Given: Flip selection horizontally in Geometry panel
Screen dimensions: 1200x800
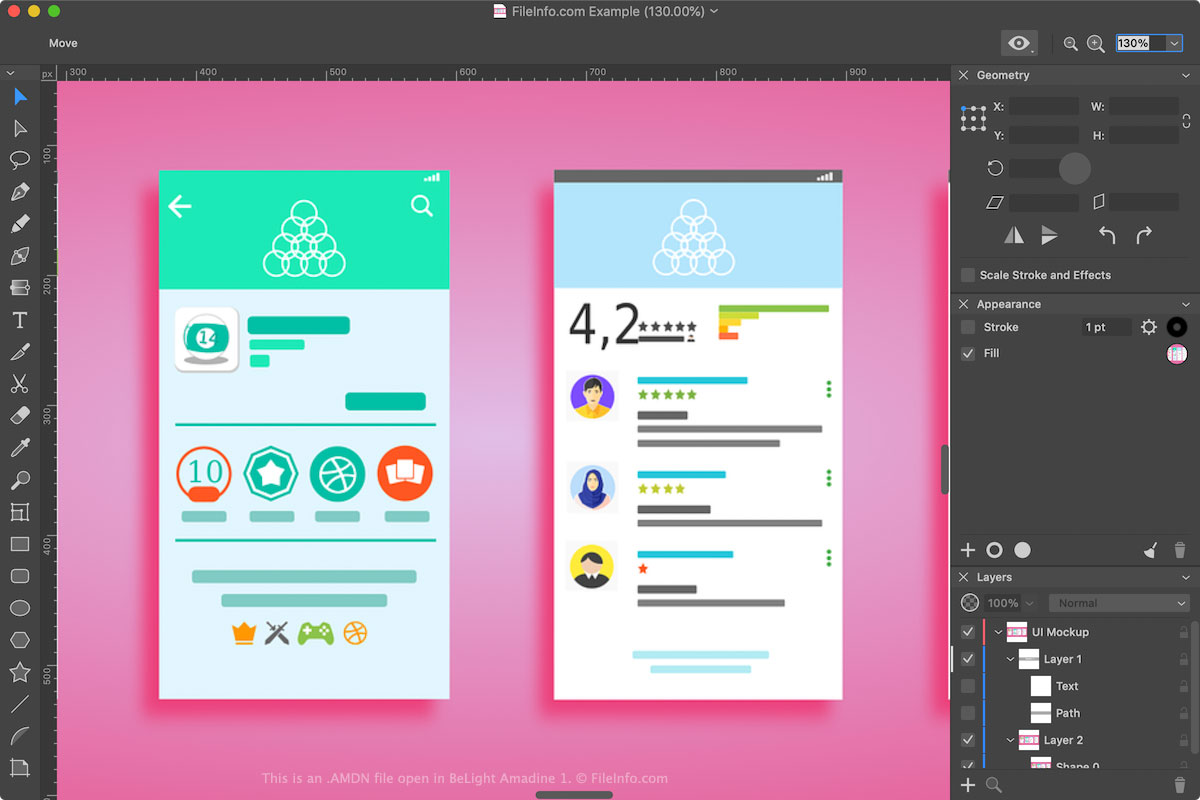Looking at the screenshot, I should click(x=1014, y=235).
